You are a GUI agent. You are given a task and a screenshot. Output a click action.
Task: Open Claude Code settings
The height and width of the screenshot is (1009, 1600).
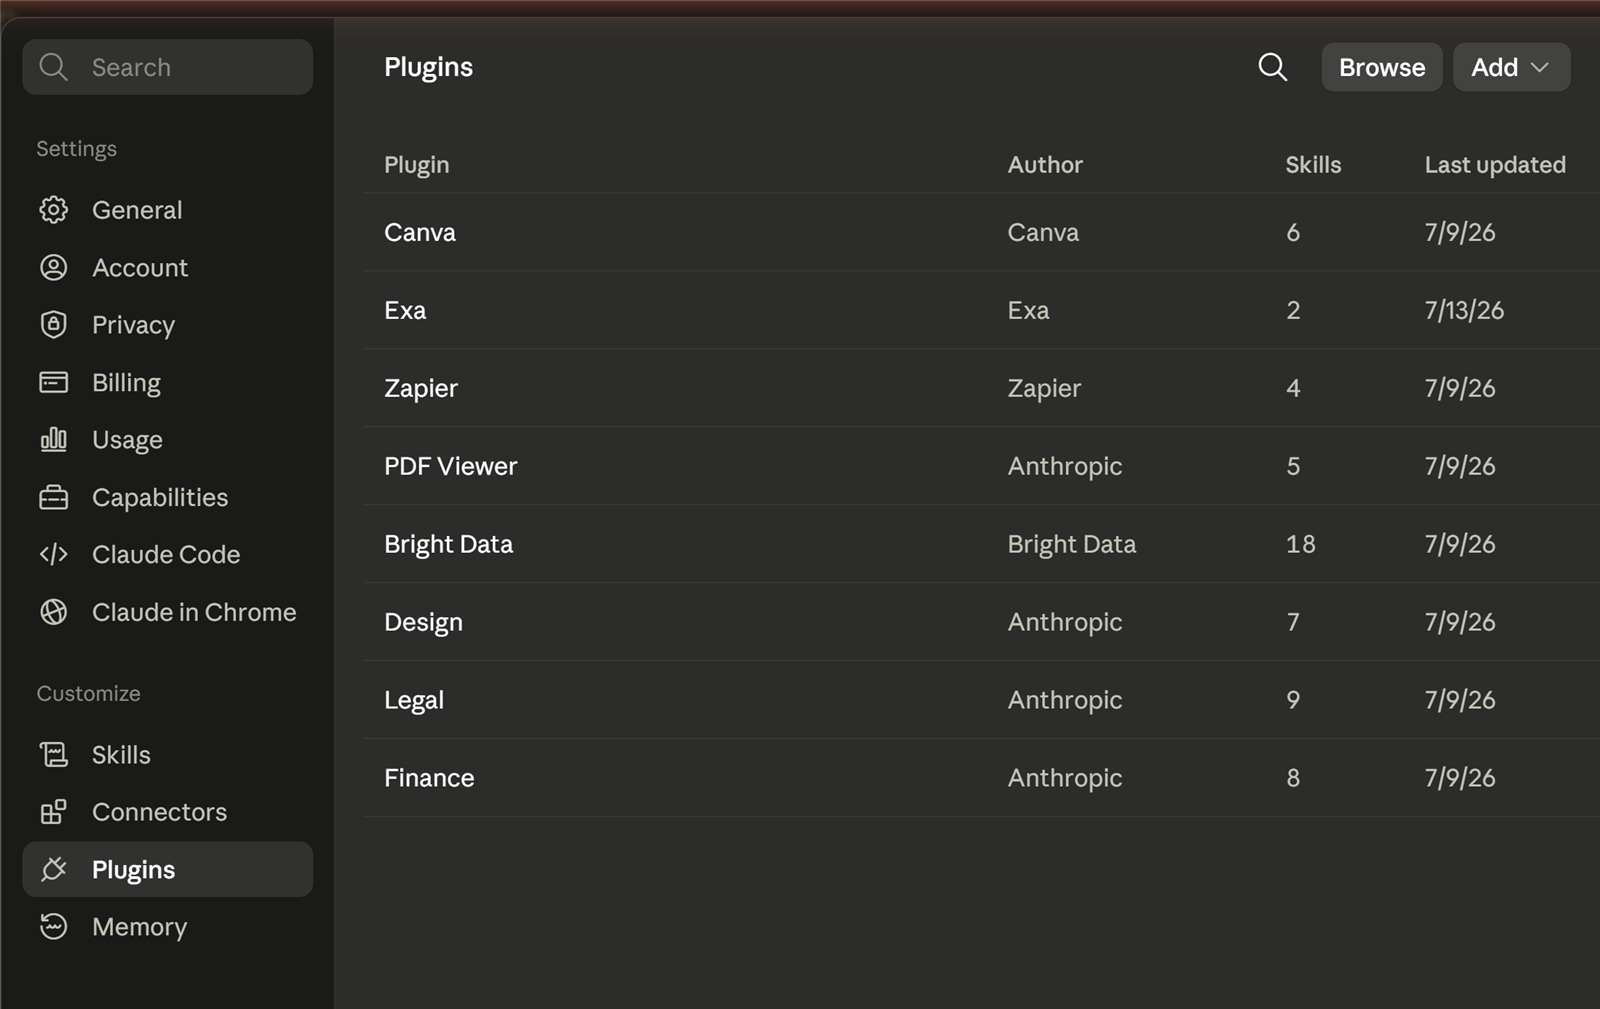coord(168,554)
